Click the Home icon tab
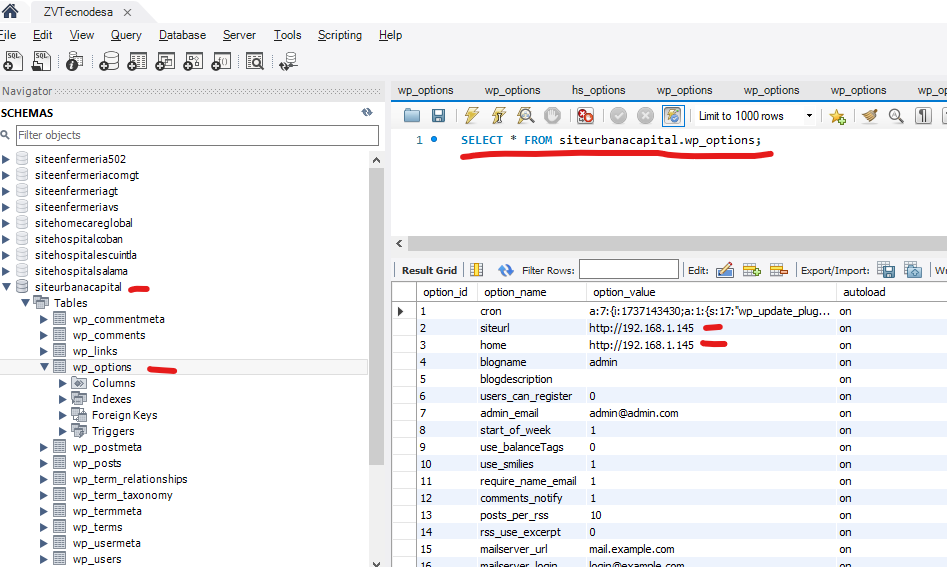947x567 pixels. click(x=10, y=11)
